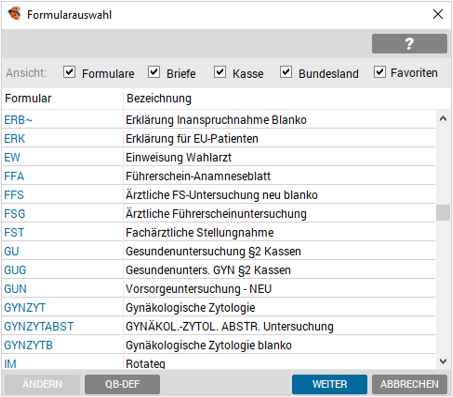453x397 pixels.
Task: Click 'Rotateq' description in IM row
Action: point(145,364)
